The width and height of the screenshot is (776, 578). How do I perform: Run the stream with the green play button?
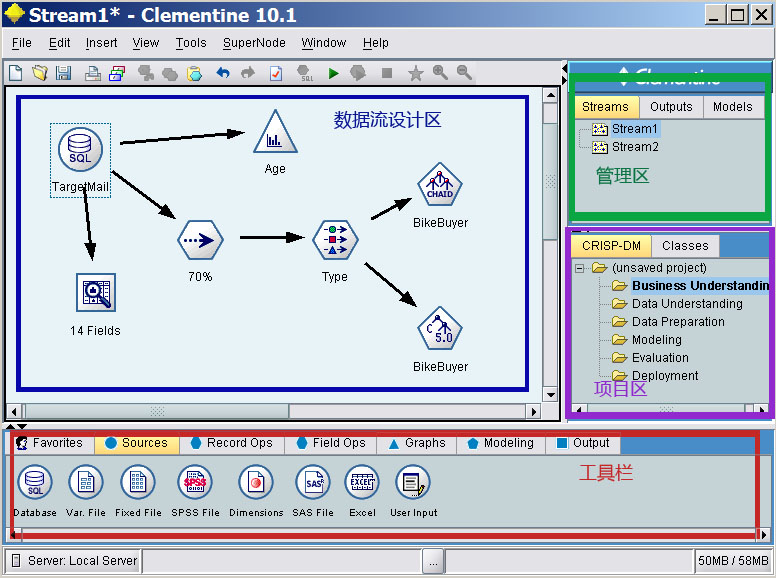pyautogui.click(x=333, y=74)
